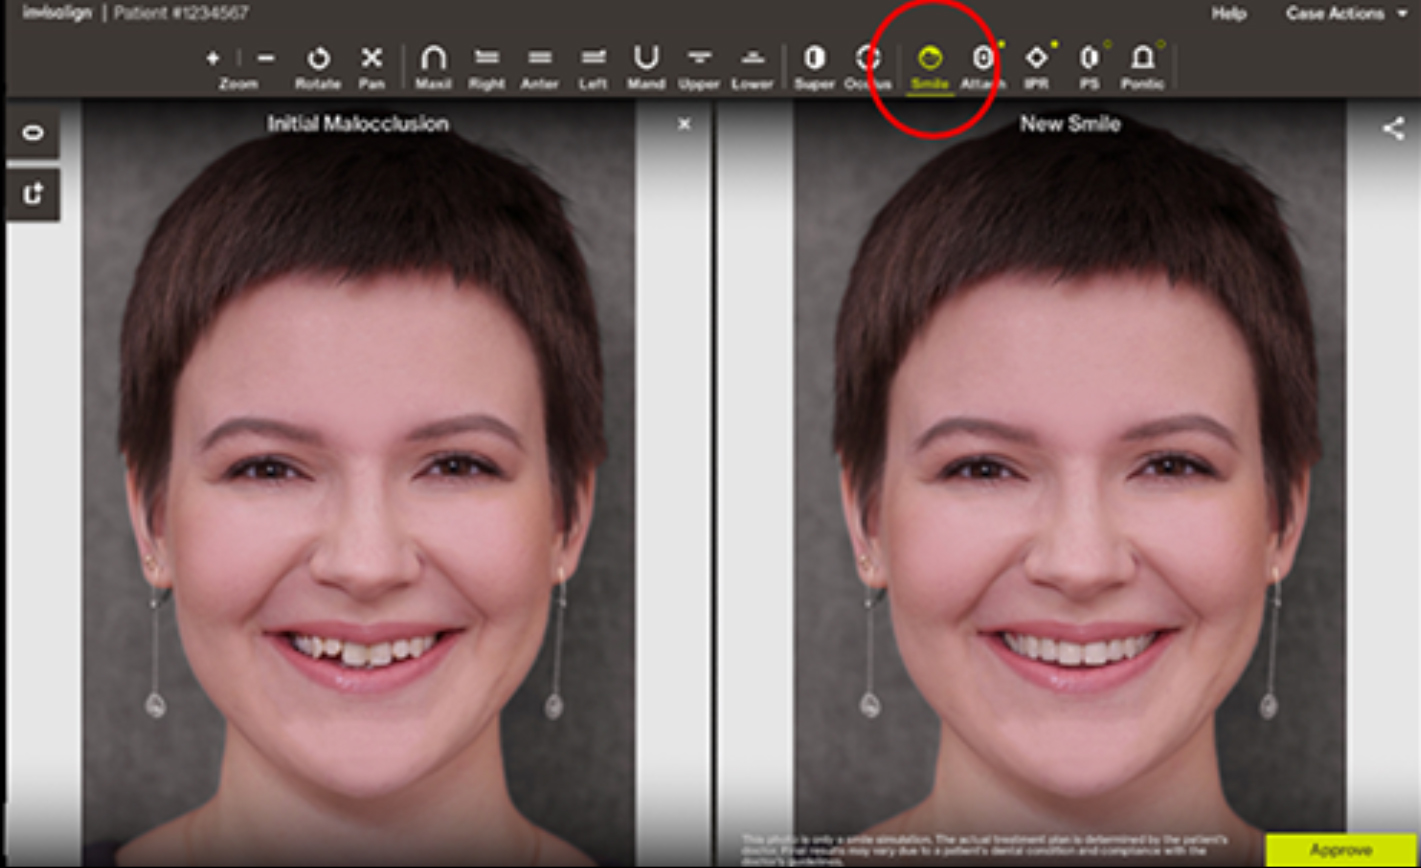
Task: Click the green Approve button
Action: coord(1341,850)
